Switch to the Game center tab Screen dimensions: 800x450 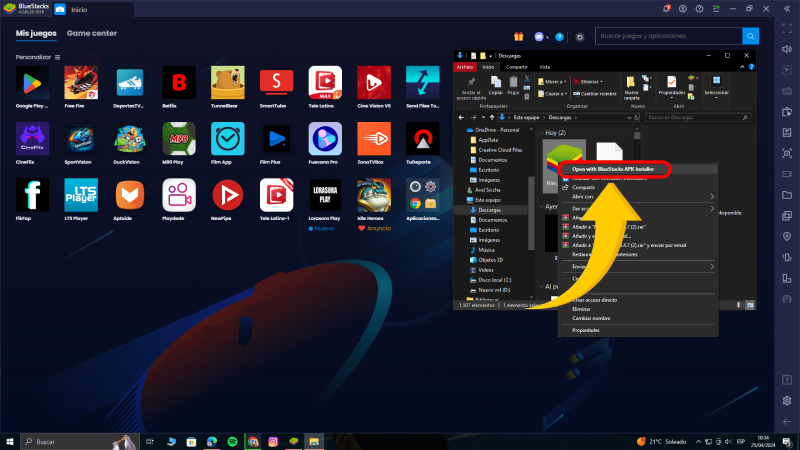click(x=92, y=33)
